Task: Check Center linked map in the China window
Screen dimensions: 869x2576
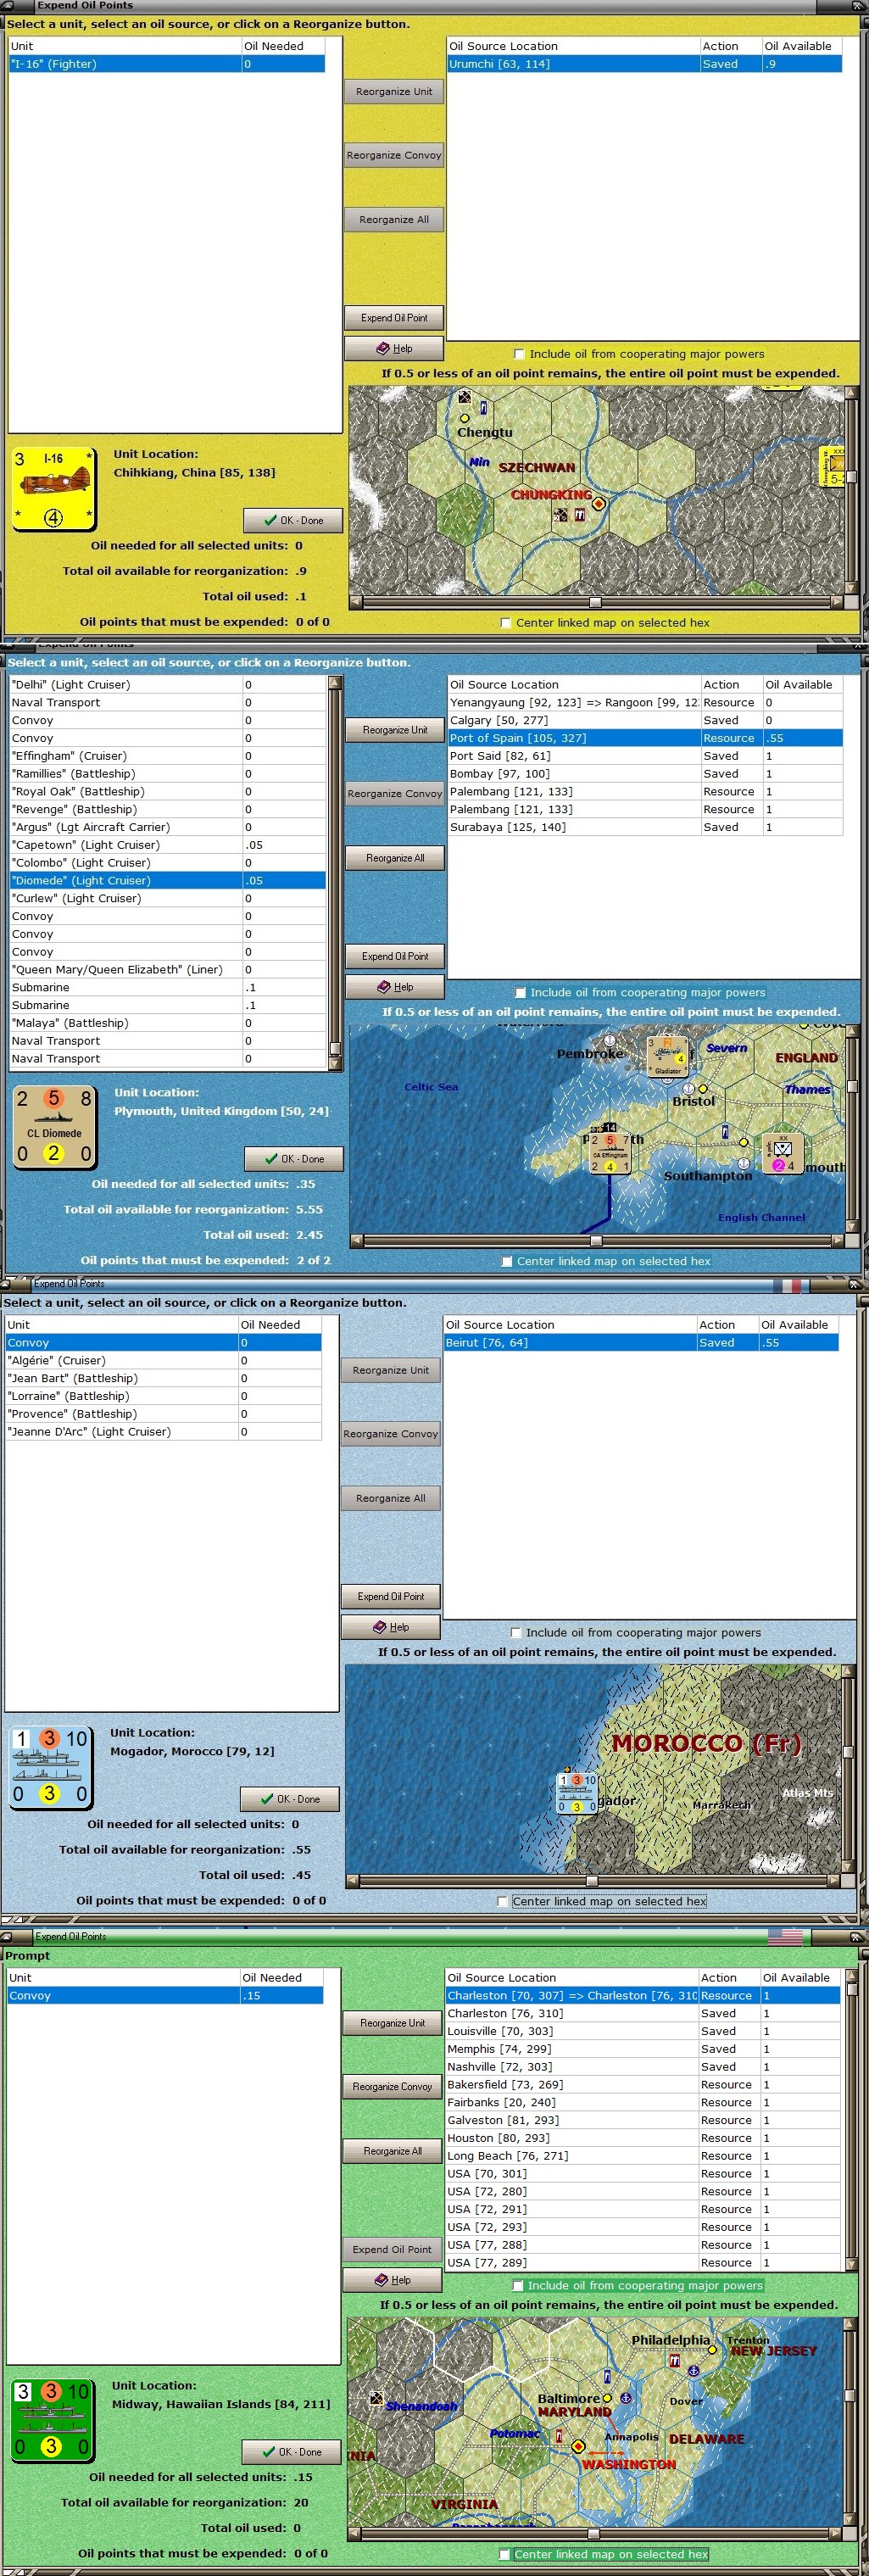Action: [506, 622]
